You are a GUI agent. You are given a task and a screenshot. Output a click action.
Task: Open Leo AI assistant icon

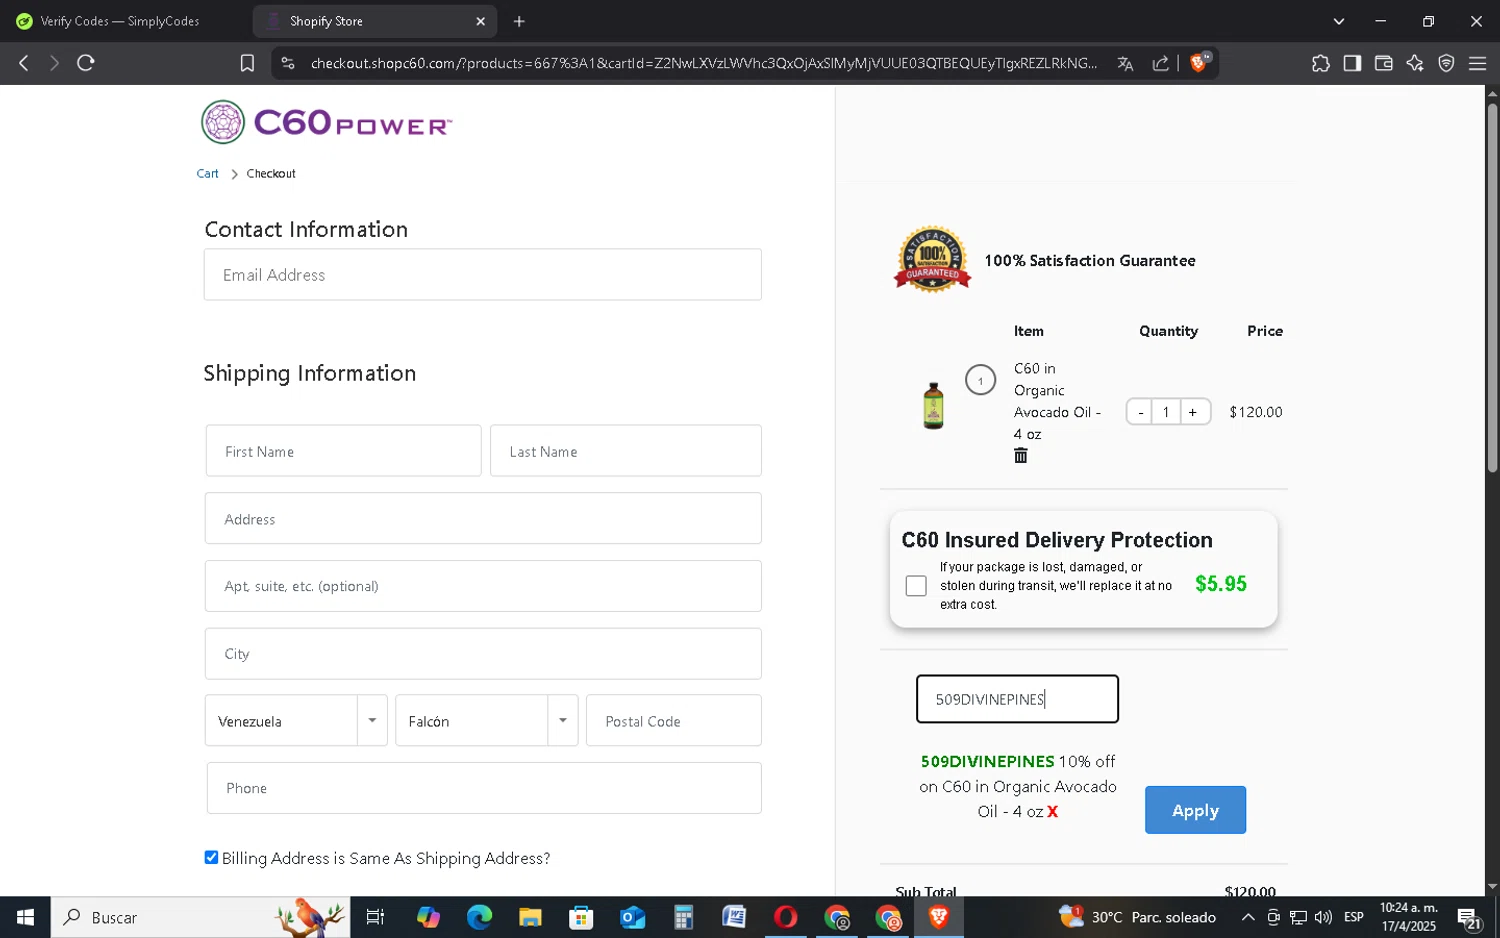[1415, 63]
